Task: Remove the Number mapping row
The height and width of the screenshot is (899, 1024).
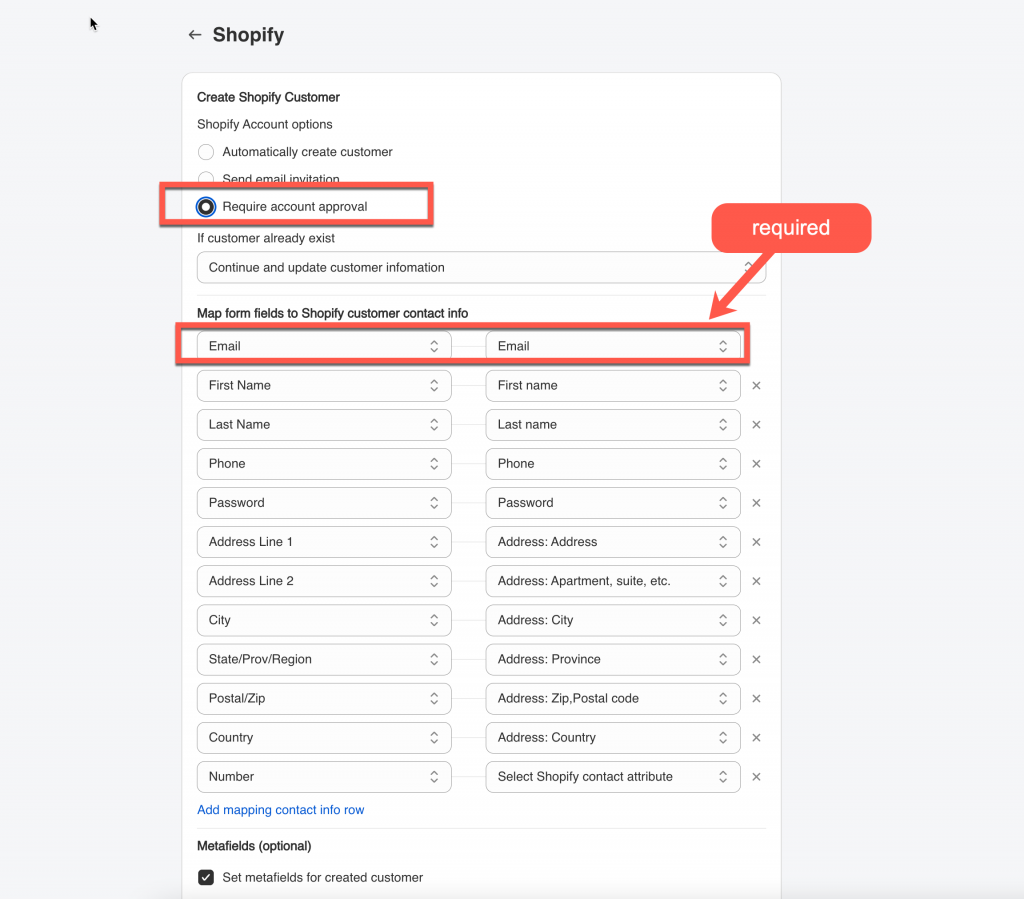Action: pyautogui.click(x=756, y=777)
